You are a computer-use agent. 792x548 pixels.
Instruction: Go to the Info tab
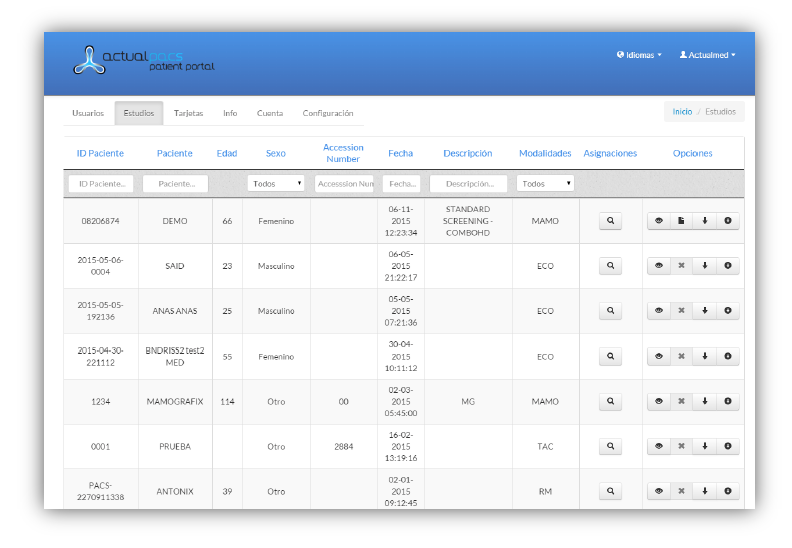(230, 113)
